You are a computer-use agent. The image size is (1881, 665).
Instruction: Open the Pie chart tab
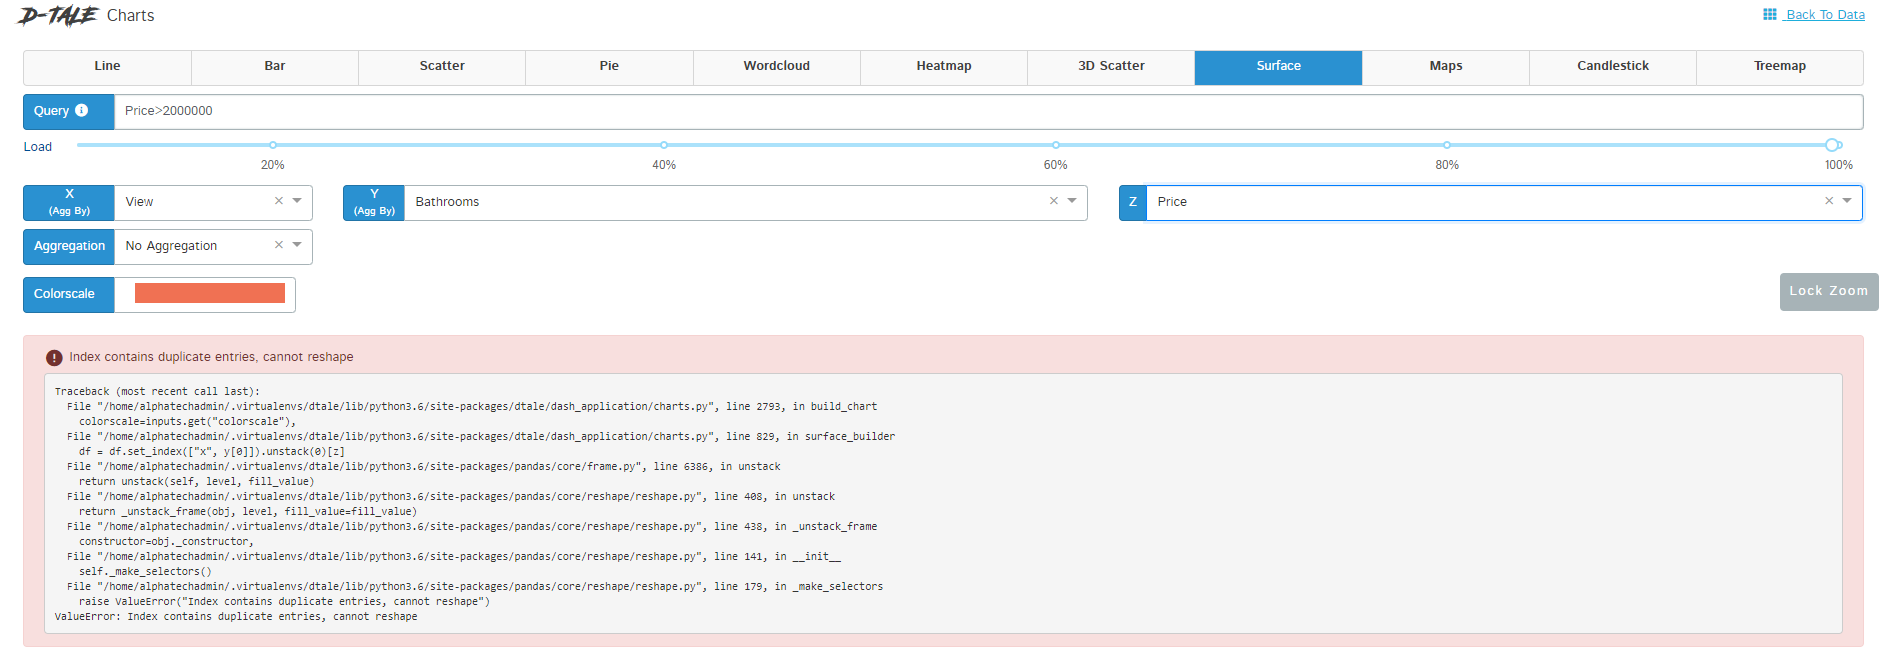pos(609,66)
